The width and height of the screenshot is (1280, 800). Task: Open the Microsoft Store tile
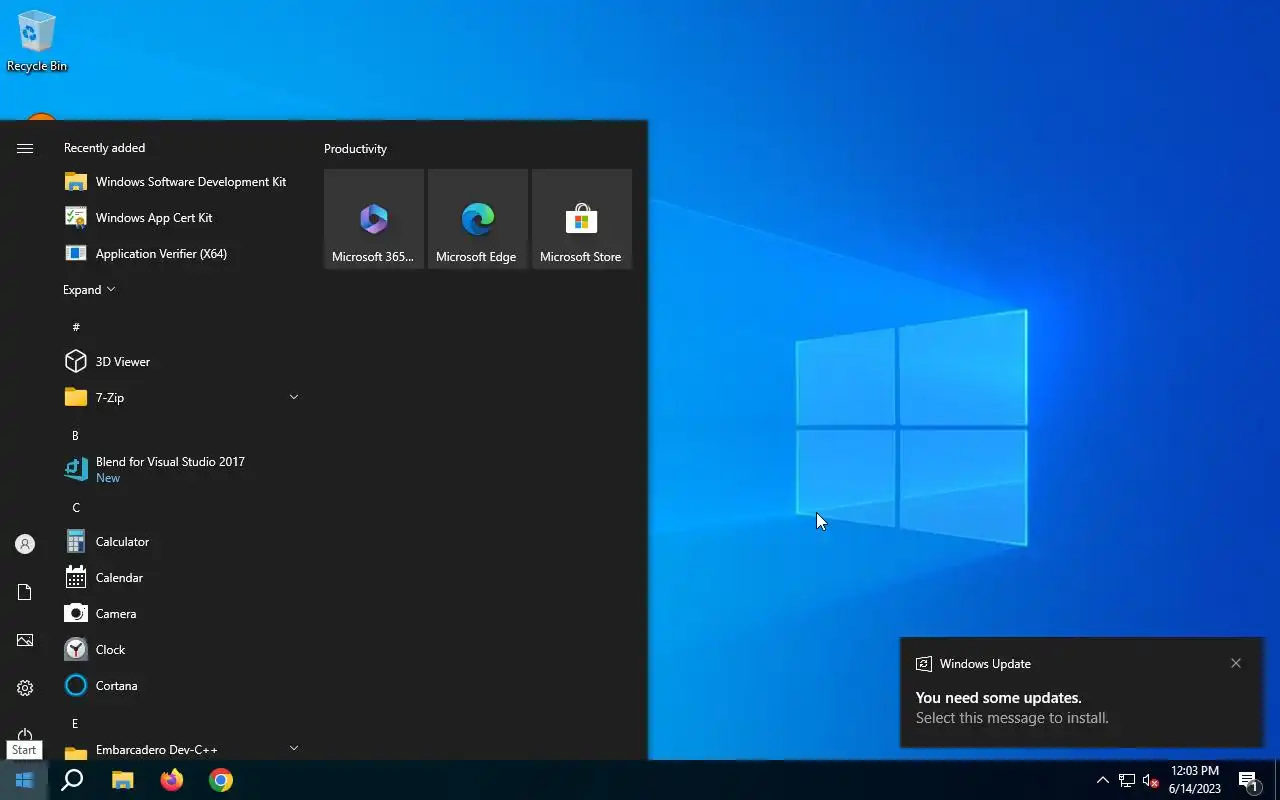click(582, 219)
